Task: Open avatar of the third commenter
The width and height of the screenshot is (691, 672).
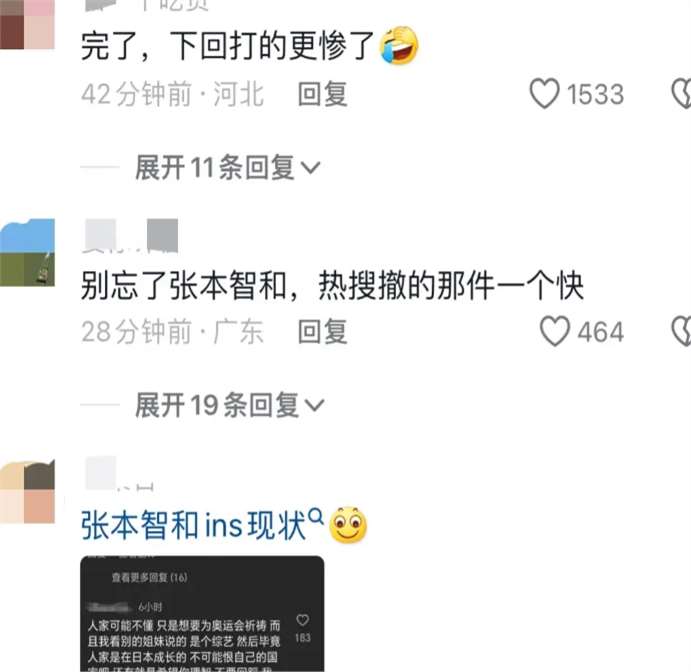Action: coord(27,491)
